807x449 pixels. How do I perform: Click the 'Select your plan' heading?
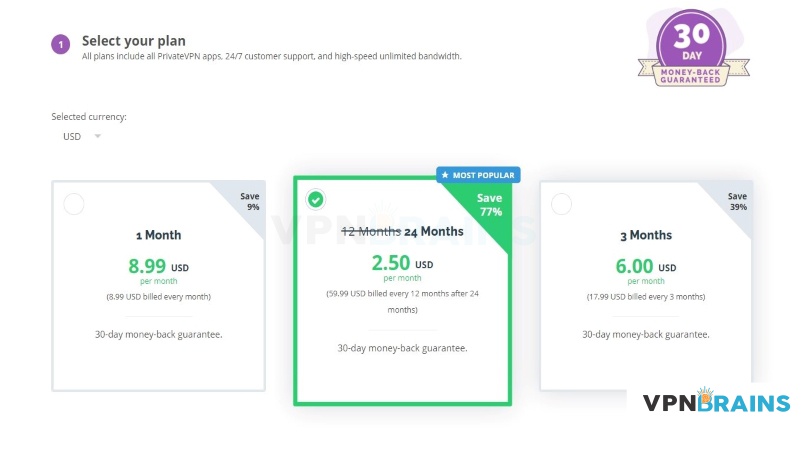tap(134, 41)
